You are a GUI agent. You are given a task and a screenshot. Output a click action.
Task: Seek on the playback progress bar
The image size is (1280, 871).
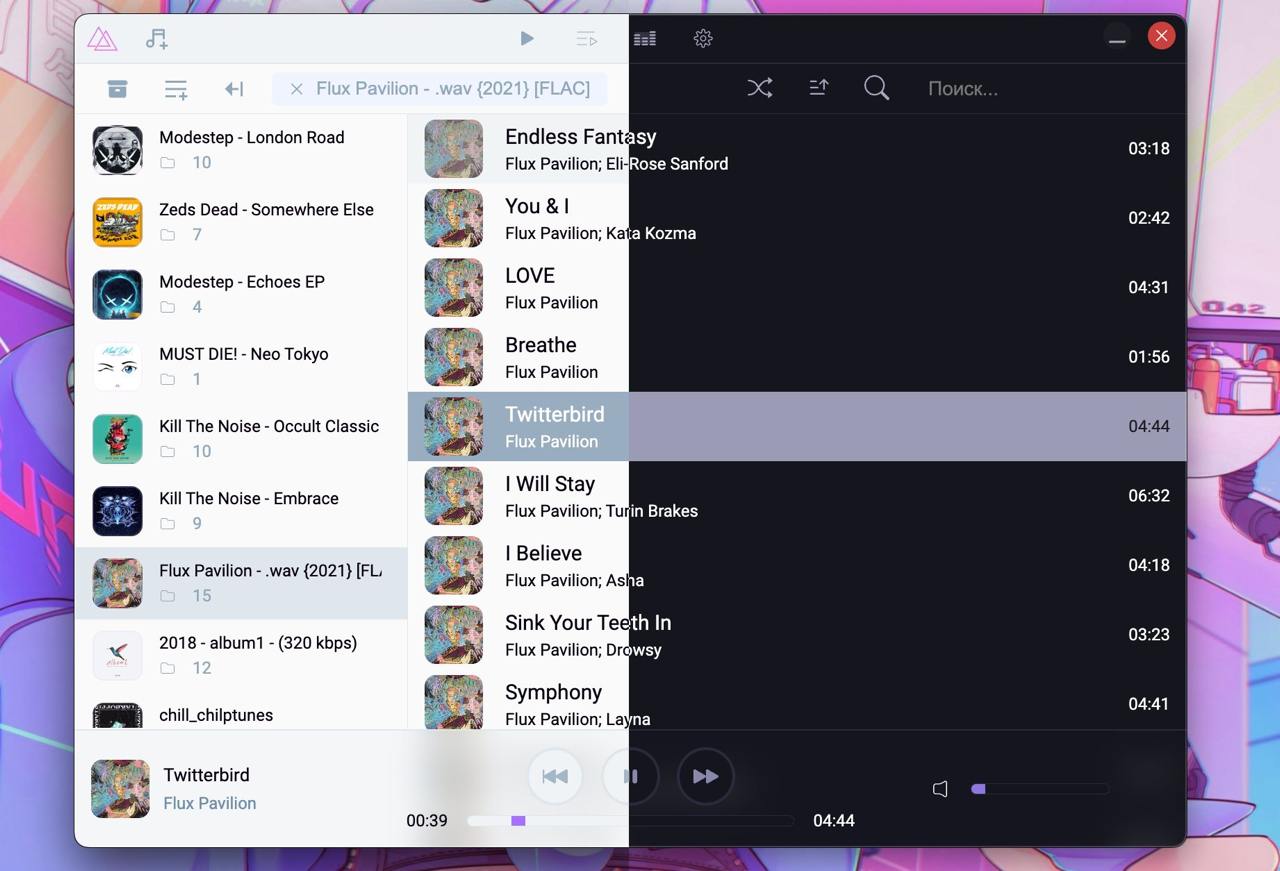click(630, 821)
